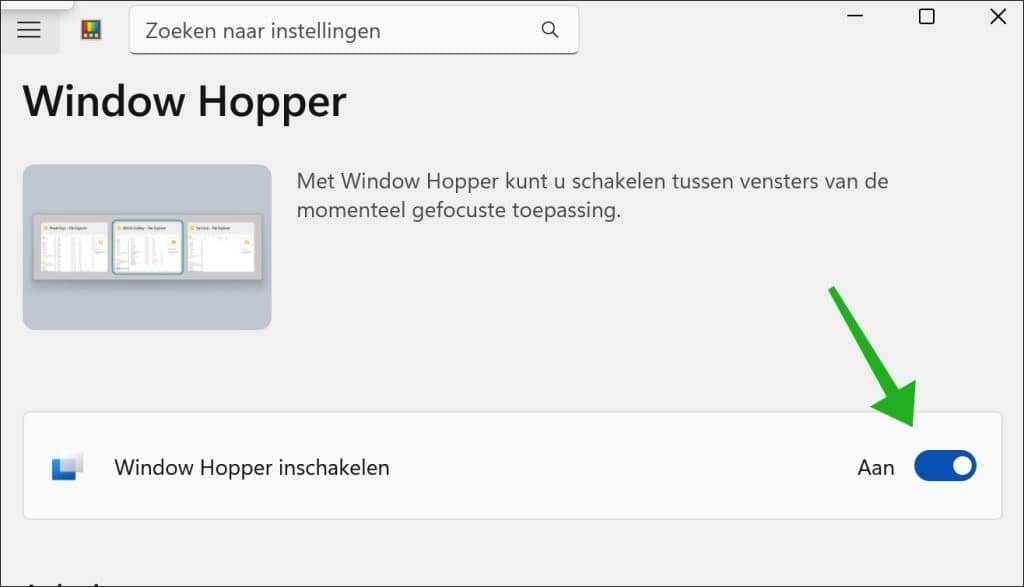Toggle the Window Hopper inschakelen switch

(945, 466)
